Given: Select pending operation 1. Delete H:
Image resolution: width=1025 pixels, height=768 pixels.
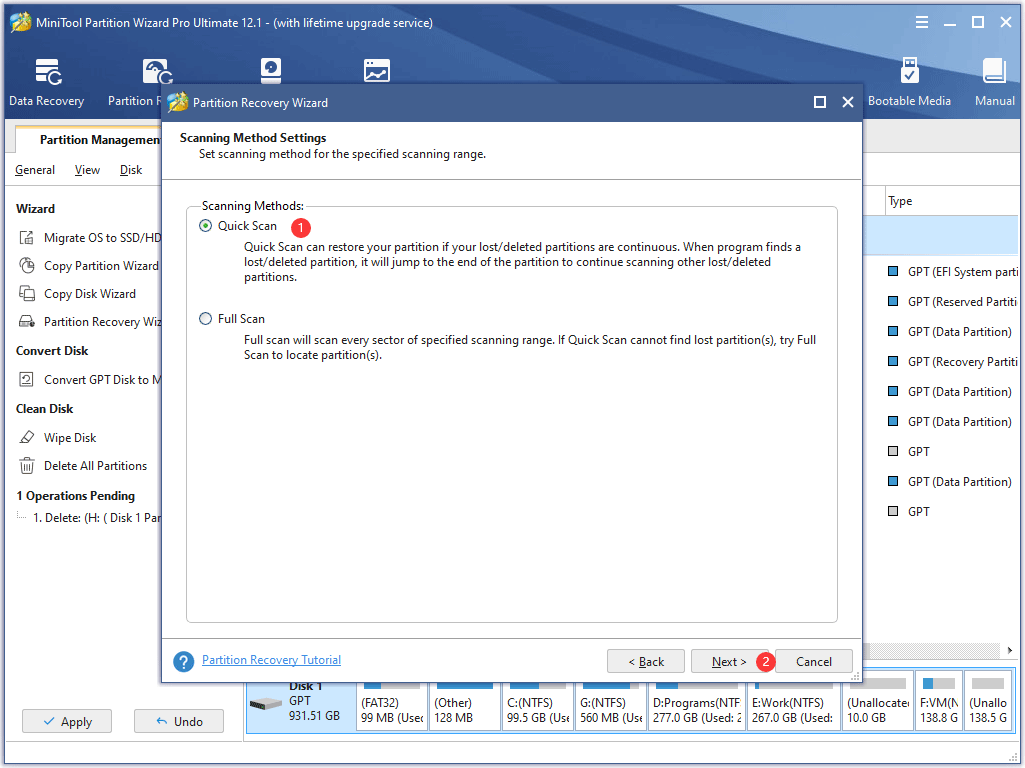Looking at the screenshot, I should point(97,518).
